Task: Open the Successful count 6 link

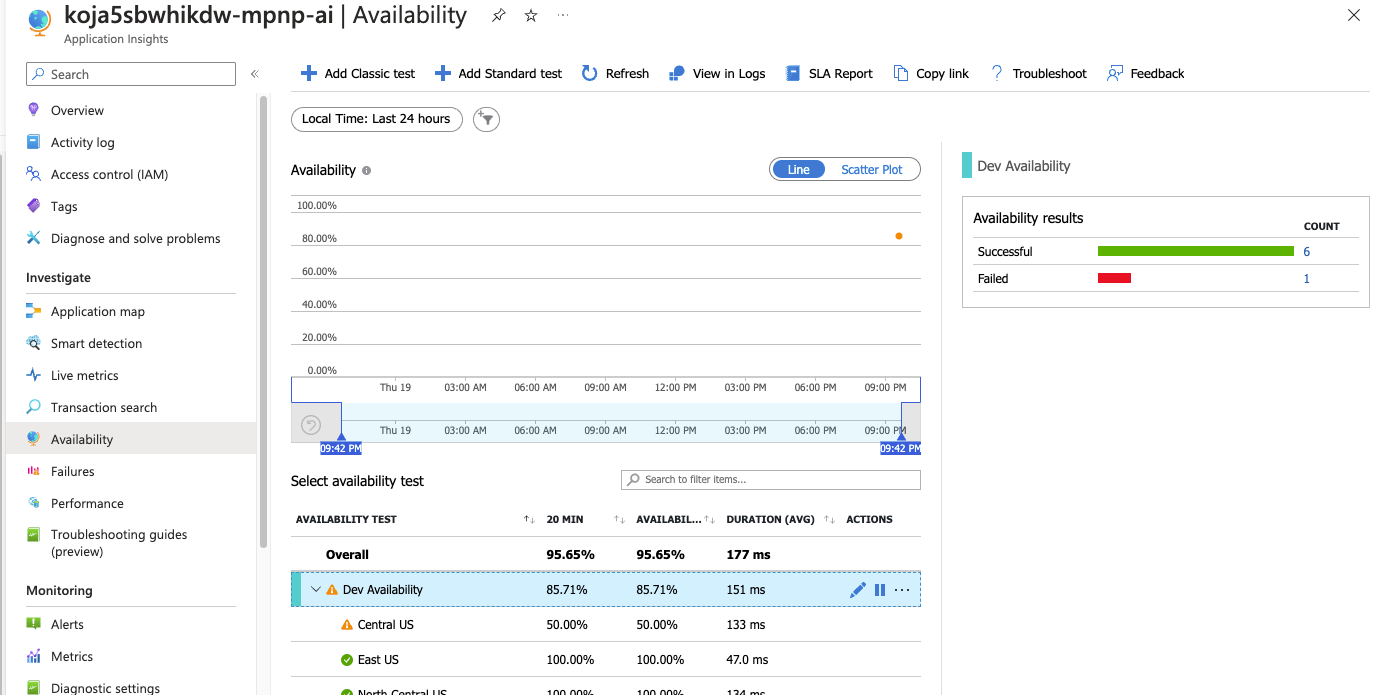Action: point(1306,252)
